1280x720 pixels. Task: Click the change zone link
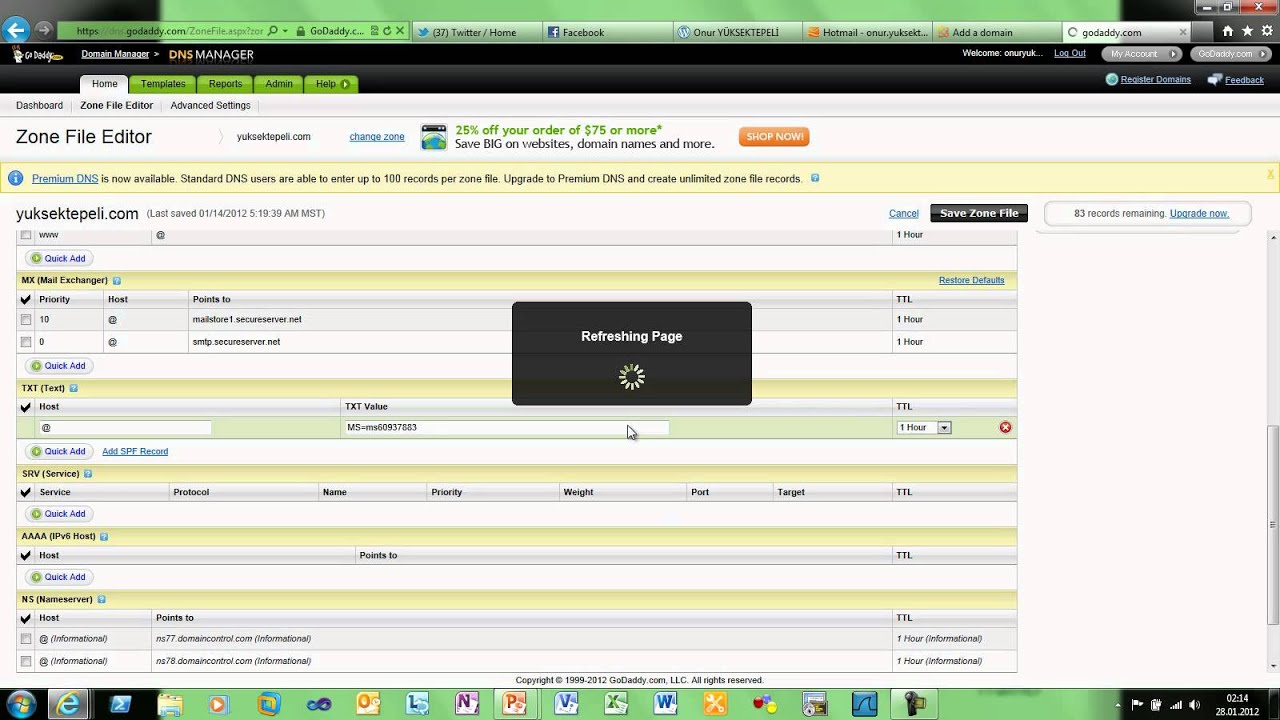377,137
